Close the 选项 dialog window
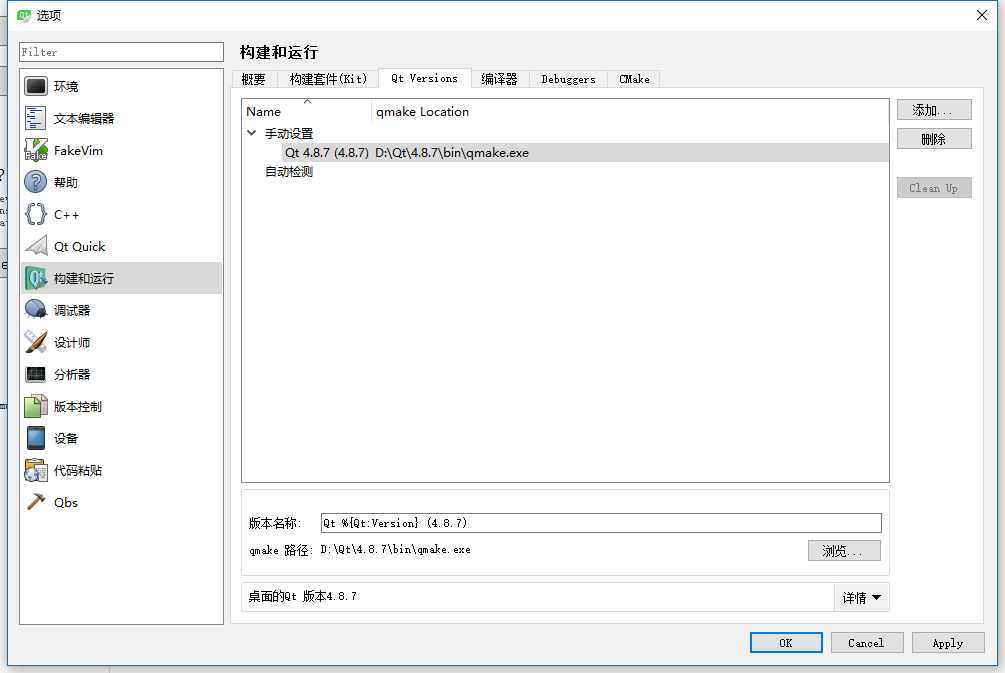The width and height of the screenshot is (1005, 673). [981, 15]
